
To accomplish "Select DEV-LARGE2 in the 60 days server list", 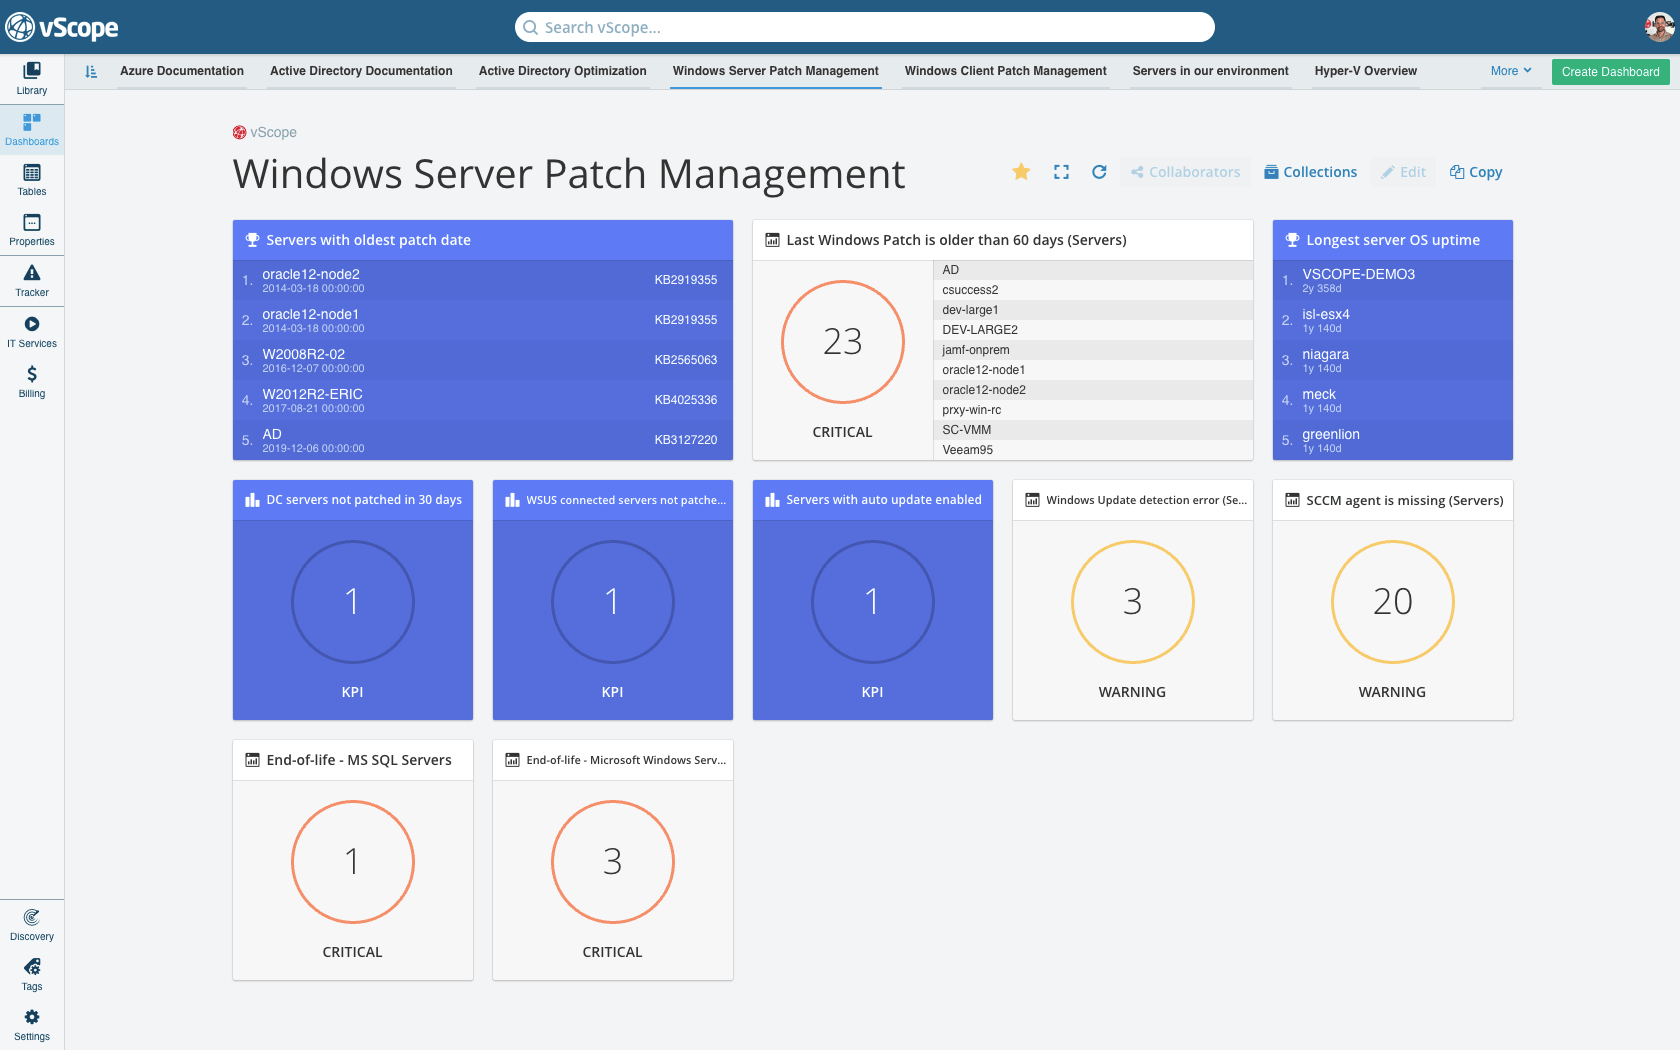I will coord(1093,330).
